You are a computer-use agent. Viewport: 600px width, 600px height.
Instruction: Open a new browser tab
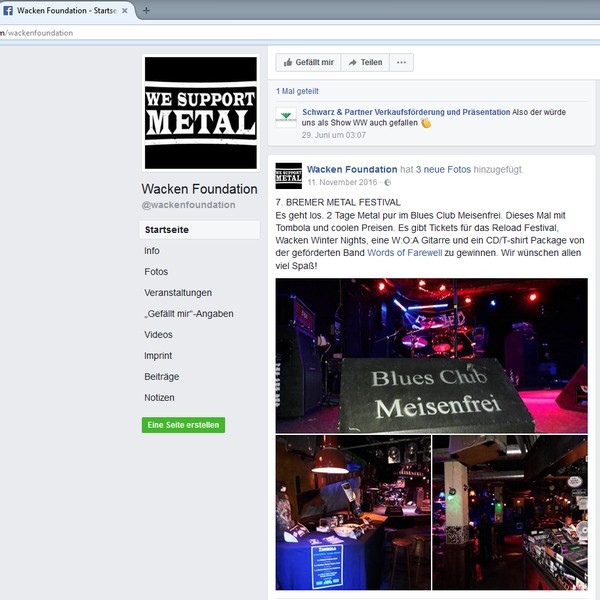coord(146,11)
